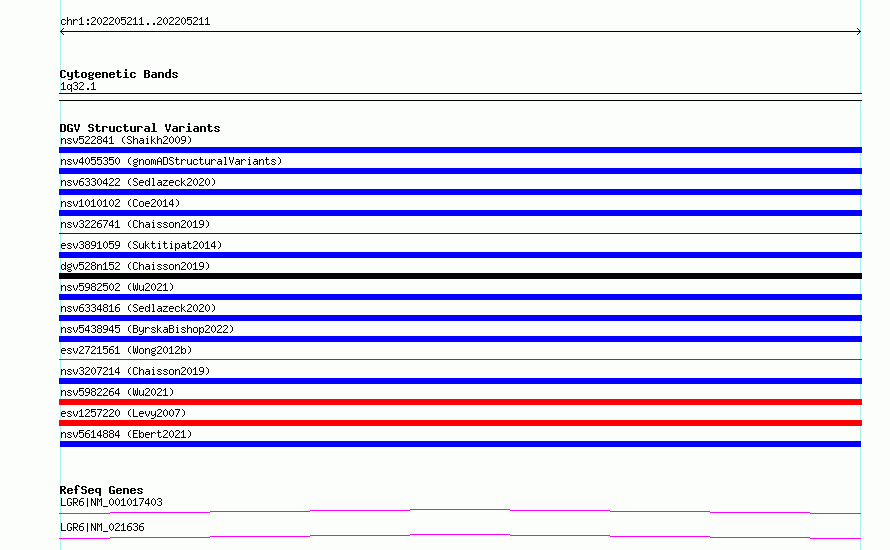The image size is (890, 550).
Task: Select esv2721561 (Wong2012b) label
Action: pos(126,350)
